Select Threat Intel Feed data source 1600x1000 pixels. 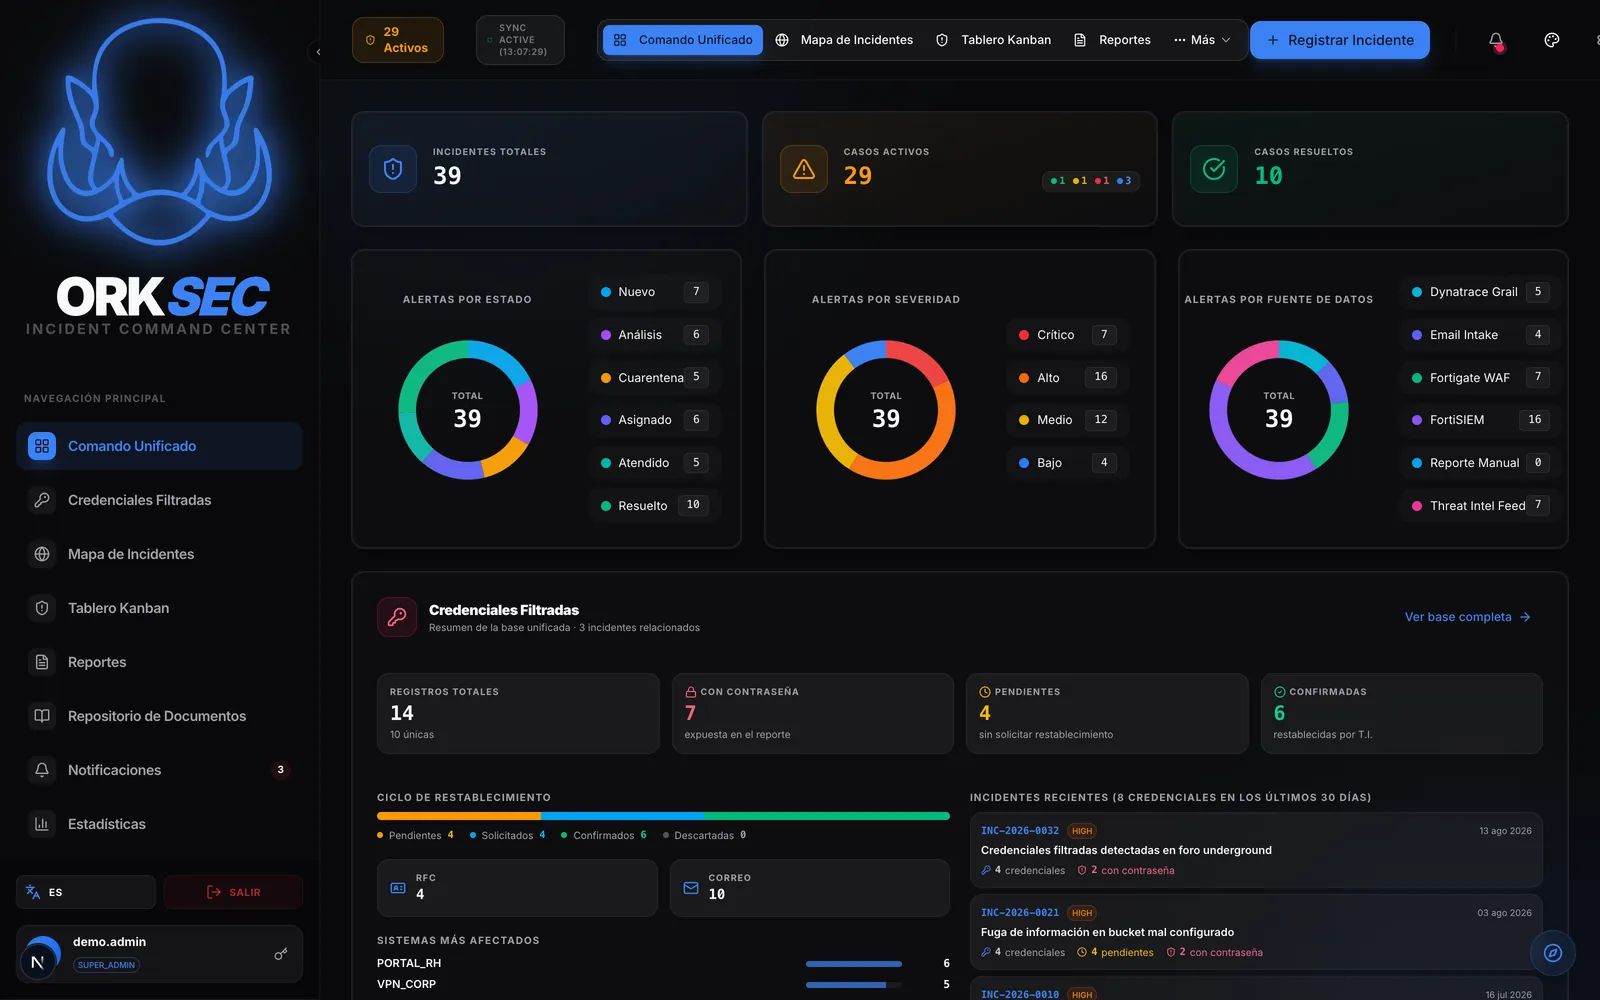tap(1480, 505)
